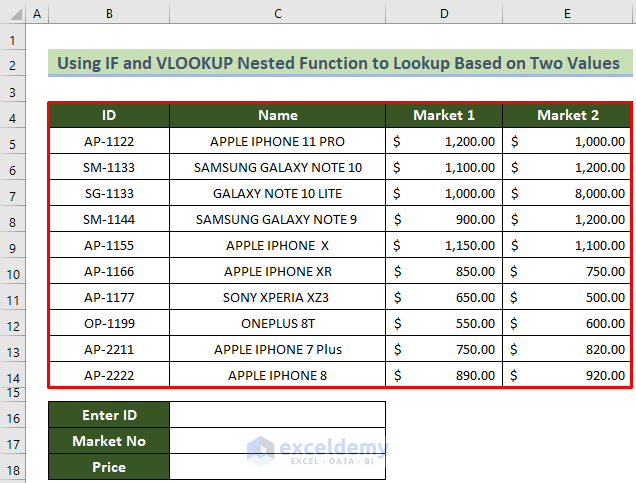
Task: Select SAMSUNG GALAXY NOTE 10 cell
Action: [x=277, y=167]
